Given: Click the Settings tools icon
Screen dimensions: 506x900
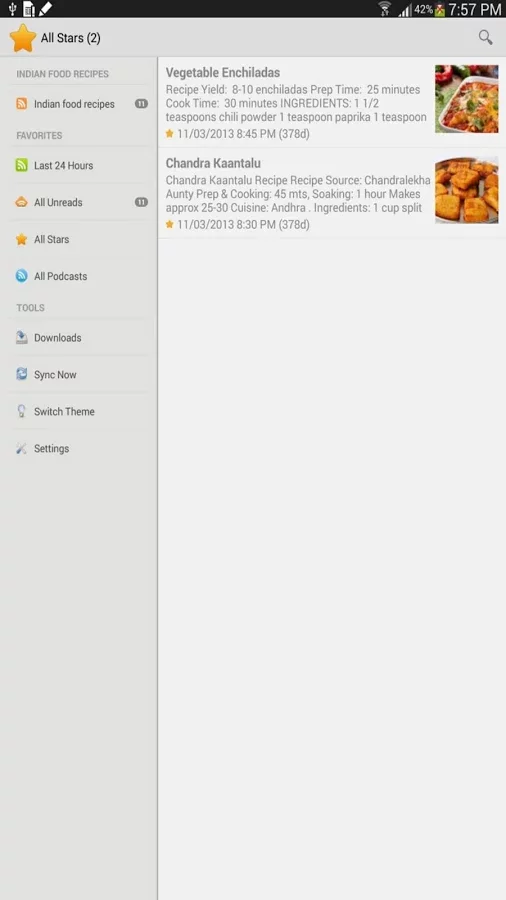Looking at the screenshot, I should pos(21,448).
